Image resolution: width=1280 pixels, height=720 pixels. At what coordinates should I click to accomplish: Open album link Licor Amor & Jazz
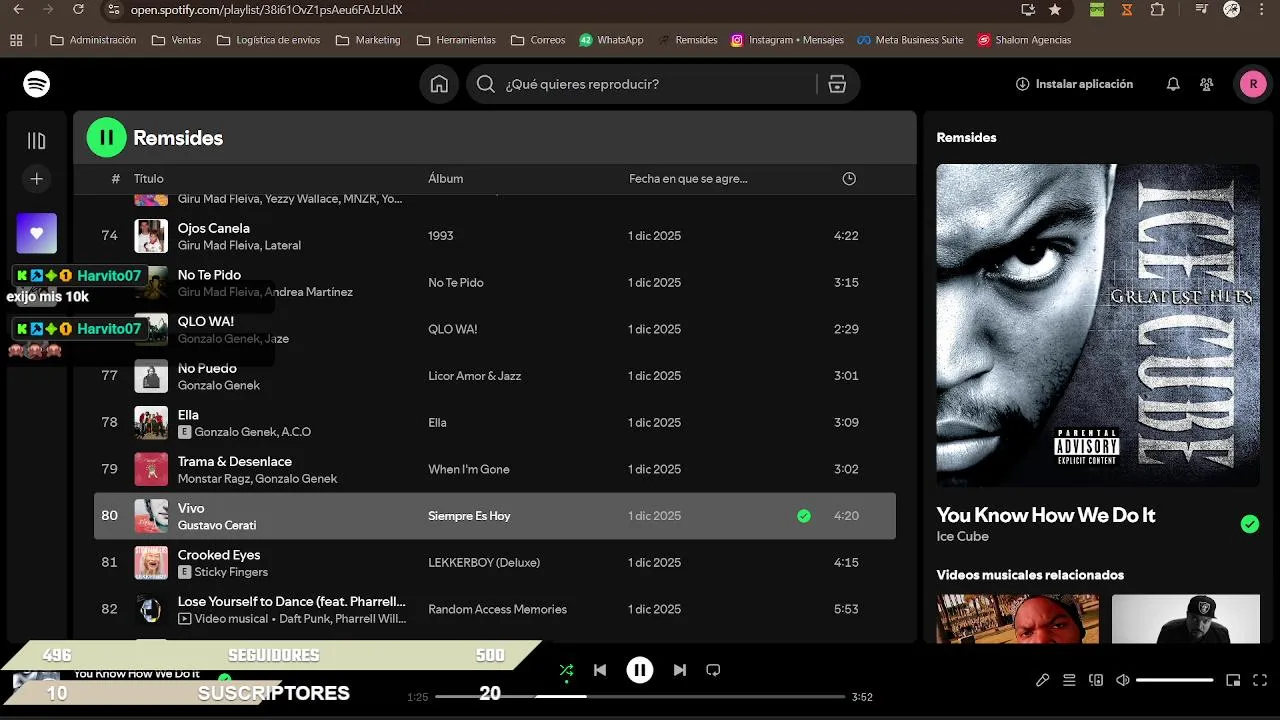(x=475, y=376)
